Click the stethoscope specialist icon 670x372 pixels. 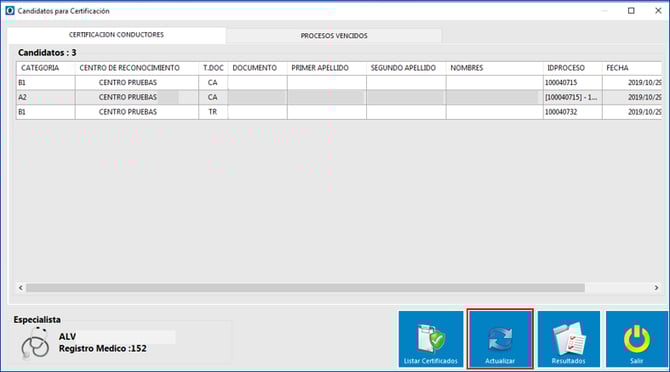35,343
